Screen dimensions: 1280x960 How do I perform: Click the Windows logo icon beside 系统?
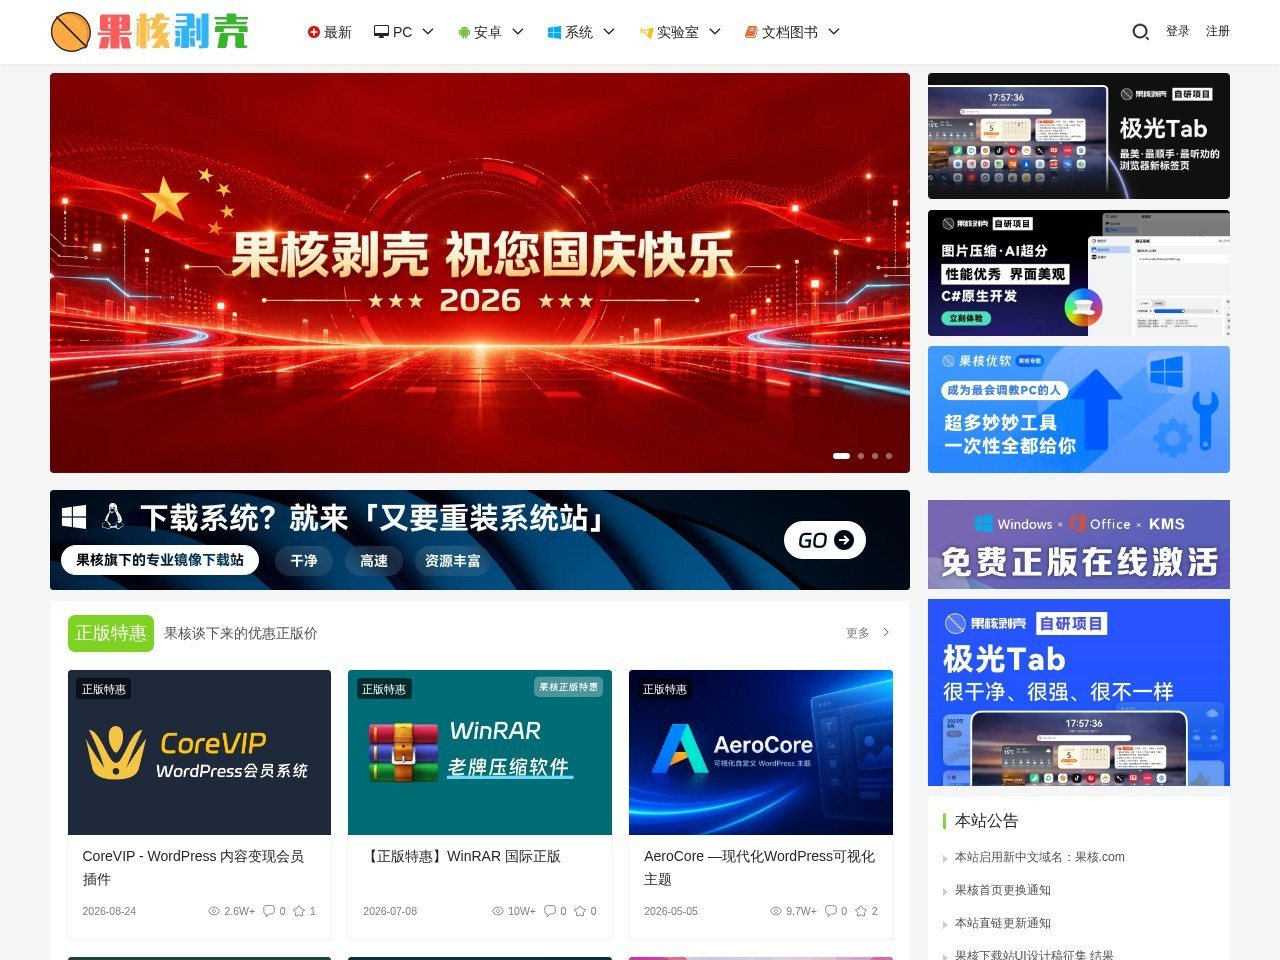(x=554, y=32)
